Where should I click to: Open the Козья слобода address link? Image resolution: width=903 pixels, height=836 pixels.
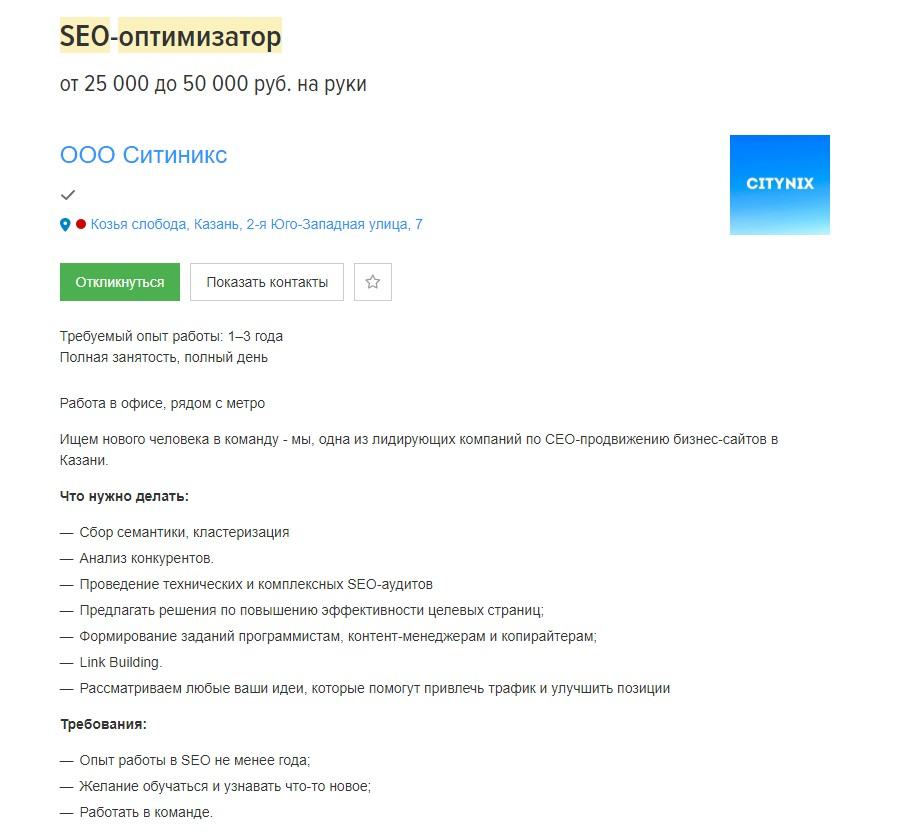[x=256, y=224]
